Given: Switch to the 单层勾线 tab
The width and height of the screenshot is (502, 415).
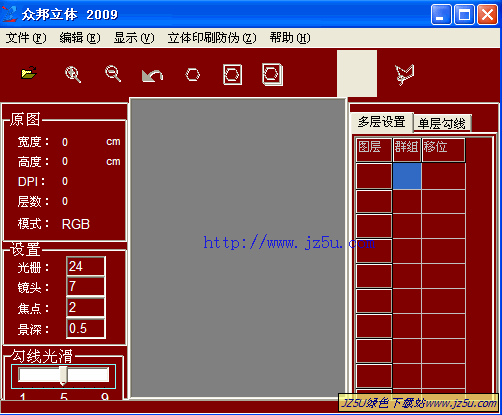Looking at the screenshot, I should click(x=442, y=123).
